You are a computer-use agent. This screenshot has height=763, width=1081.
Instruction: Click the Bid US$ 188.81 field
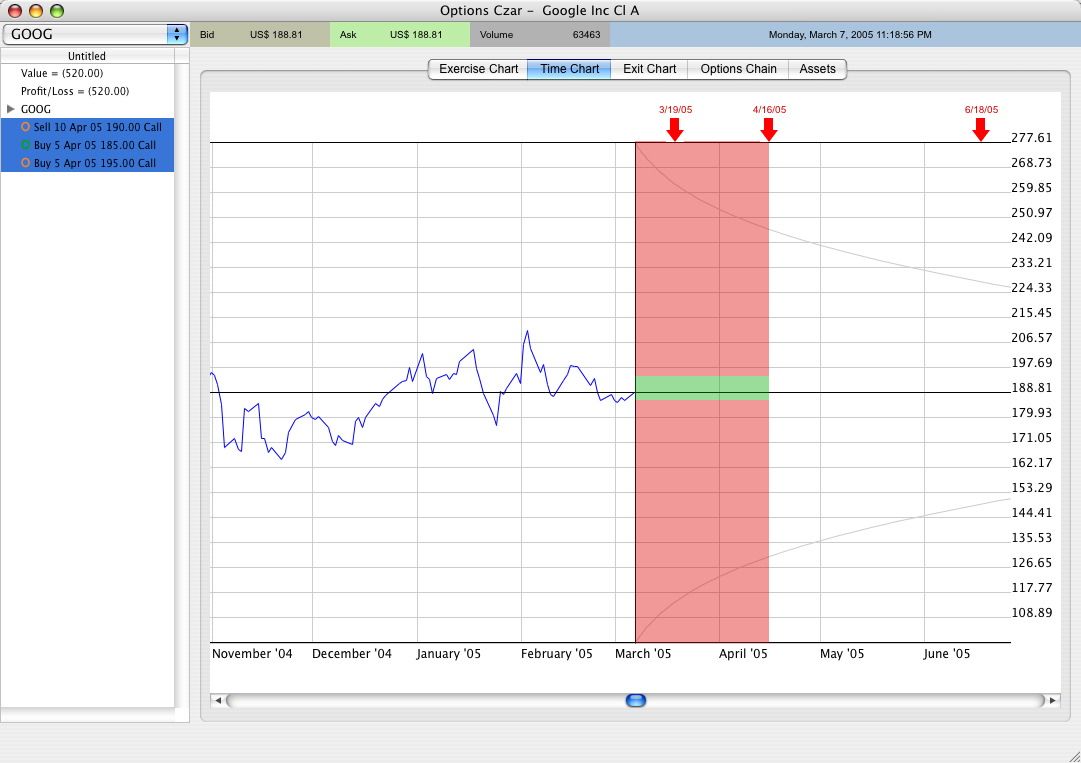click(x=260, y=34)
